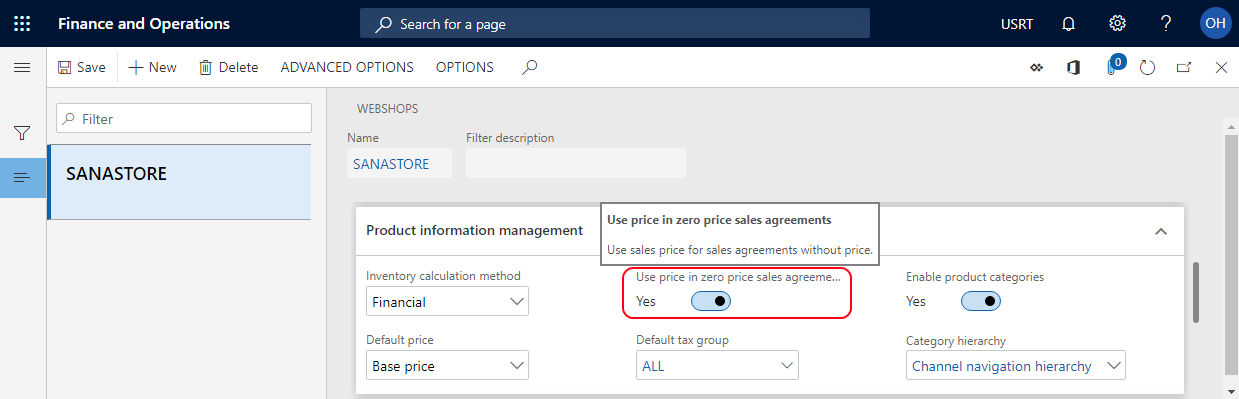The image size is (1239, 399).
Task: Collapse the Product information management section
Action: coord(1161,231)
